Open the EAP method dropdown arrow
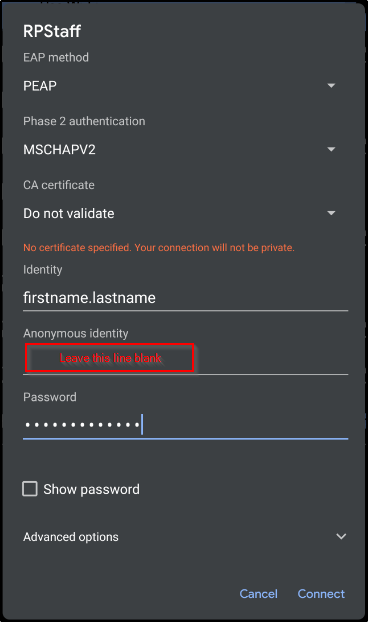The image size is (368, 622). (x=331, y=86)
